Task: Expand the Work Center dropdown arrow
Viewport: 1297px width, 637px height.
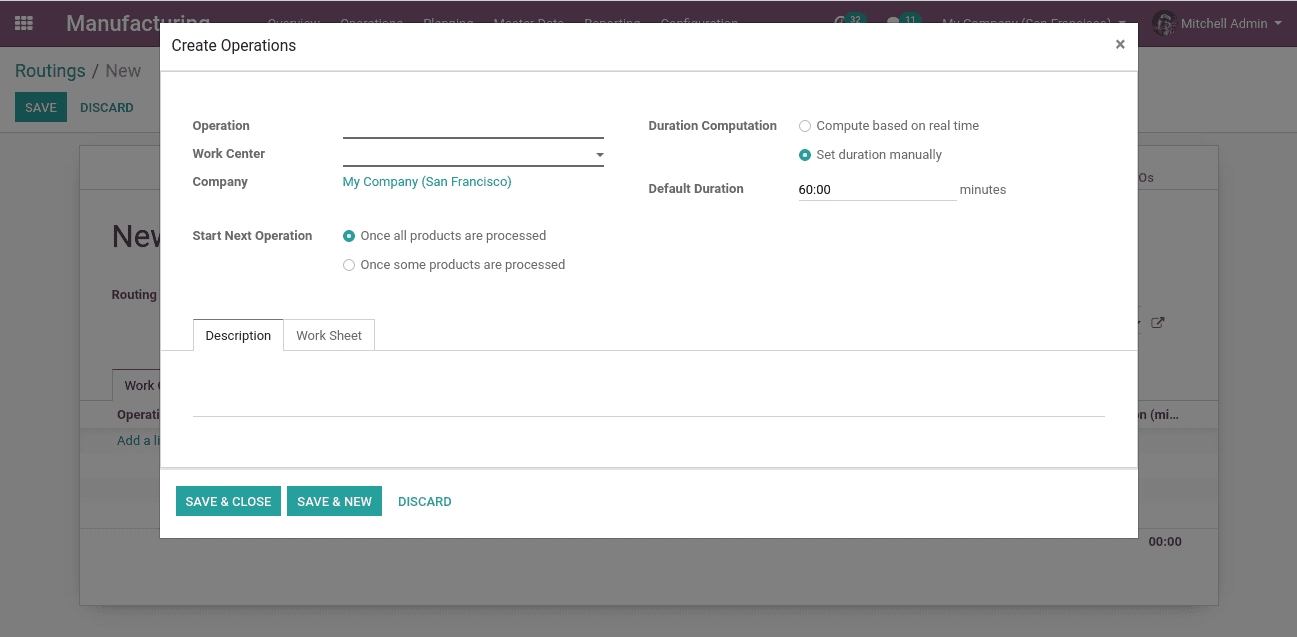Action: [x=599, y=155]
